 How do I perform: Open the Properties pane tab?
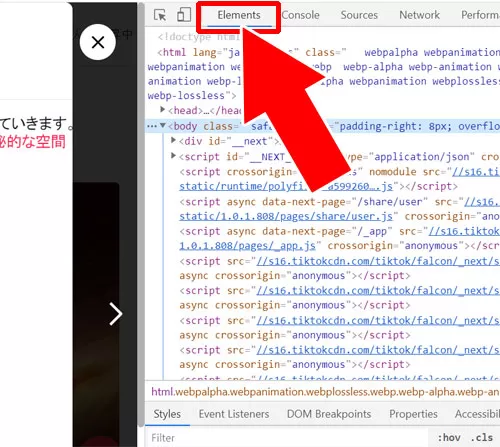413,414
